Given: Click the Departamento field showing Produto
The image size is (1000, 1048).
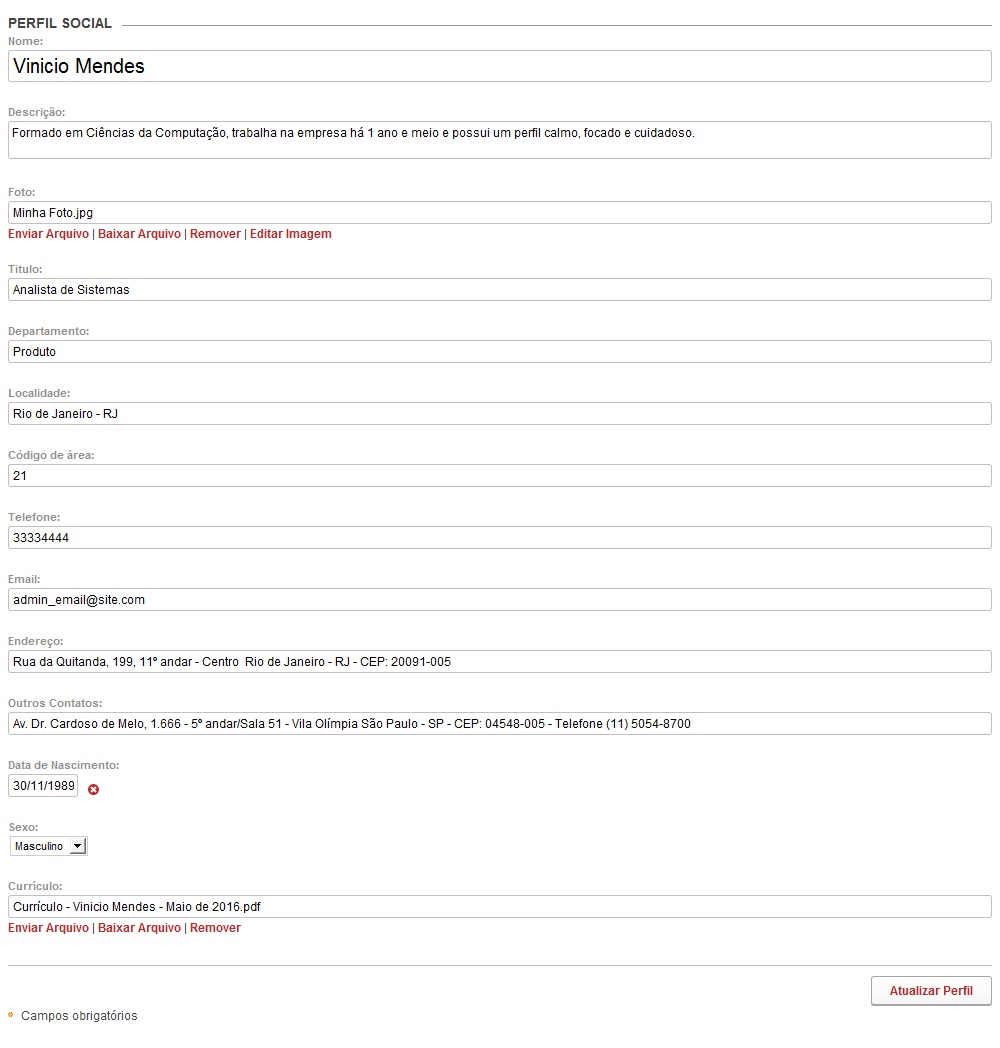Looking at the screenshot, I should click(x=500, y=352).
